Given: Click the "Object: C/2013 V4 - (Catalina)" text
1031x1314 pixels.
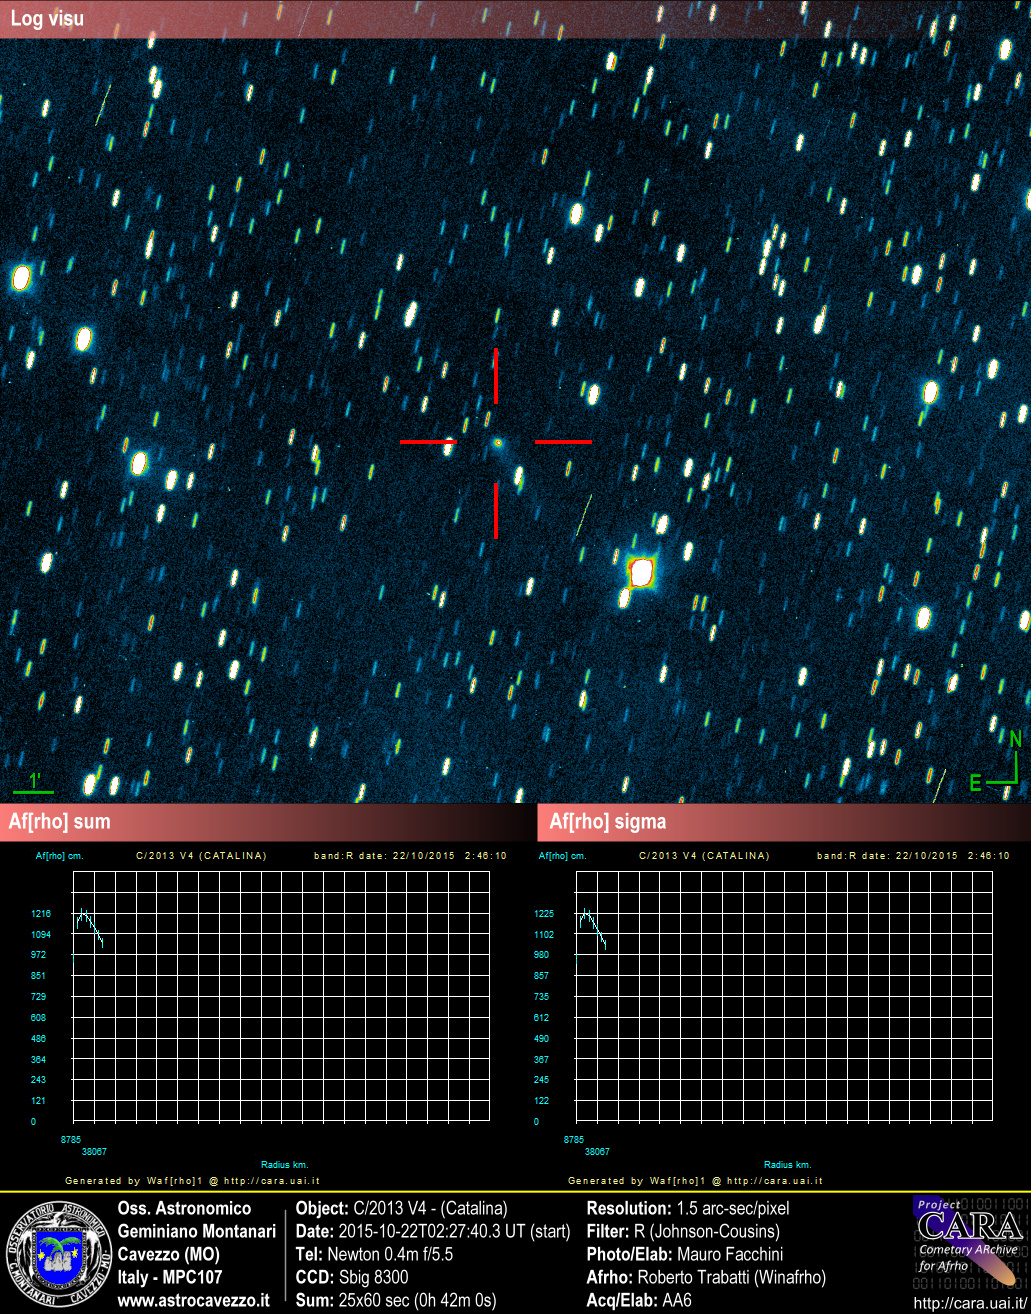Looking at the screenshot, I should click(x=402, y=1208).
